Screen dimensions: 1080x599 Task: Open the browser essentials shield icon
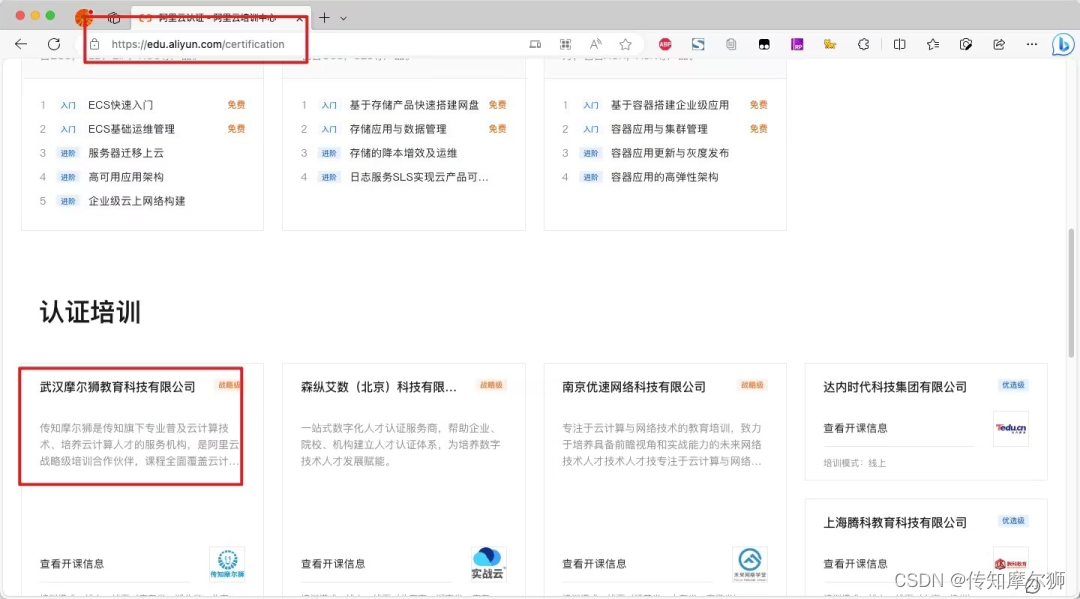click(966, 44)
